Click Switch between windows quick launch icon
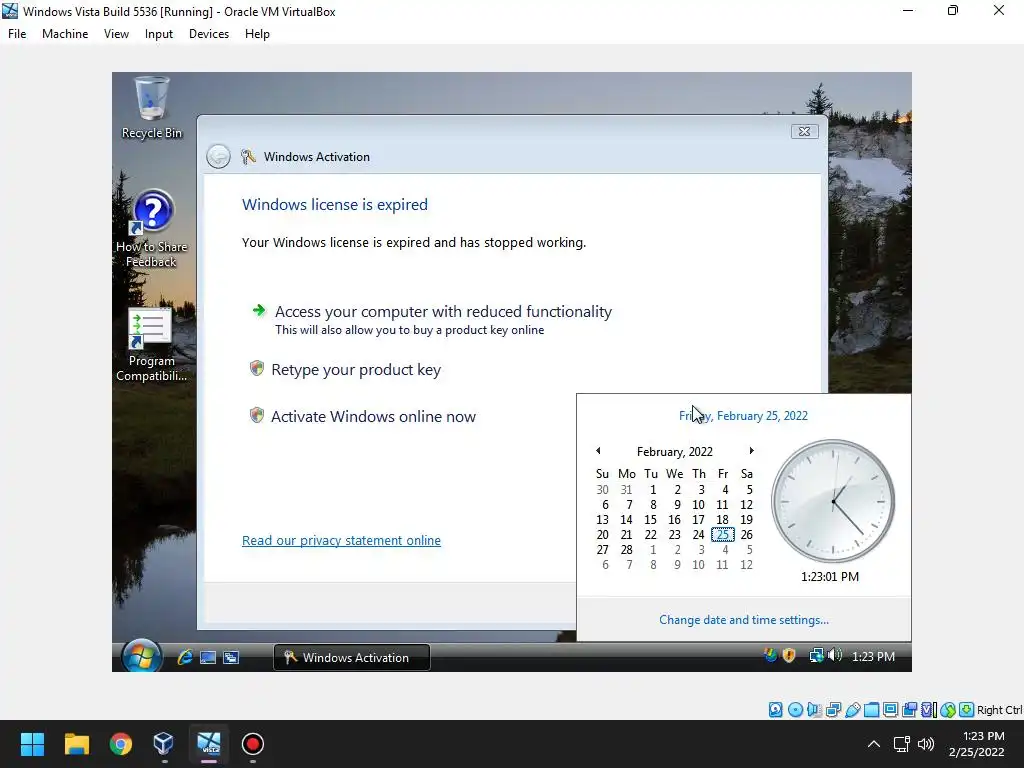The height and width of the screenshot is (768, 1024). [231, 657]
